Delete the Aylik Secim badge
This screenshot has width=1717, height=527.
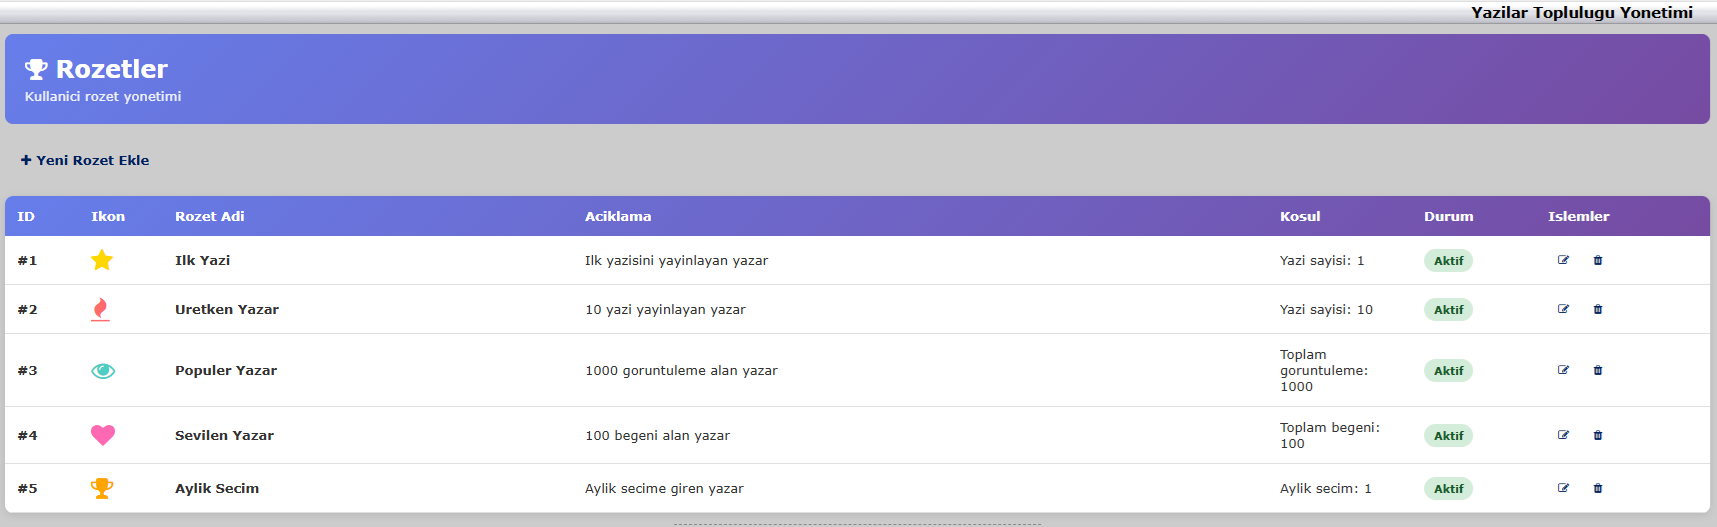tap(1597, 488)
